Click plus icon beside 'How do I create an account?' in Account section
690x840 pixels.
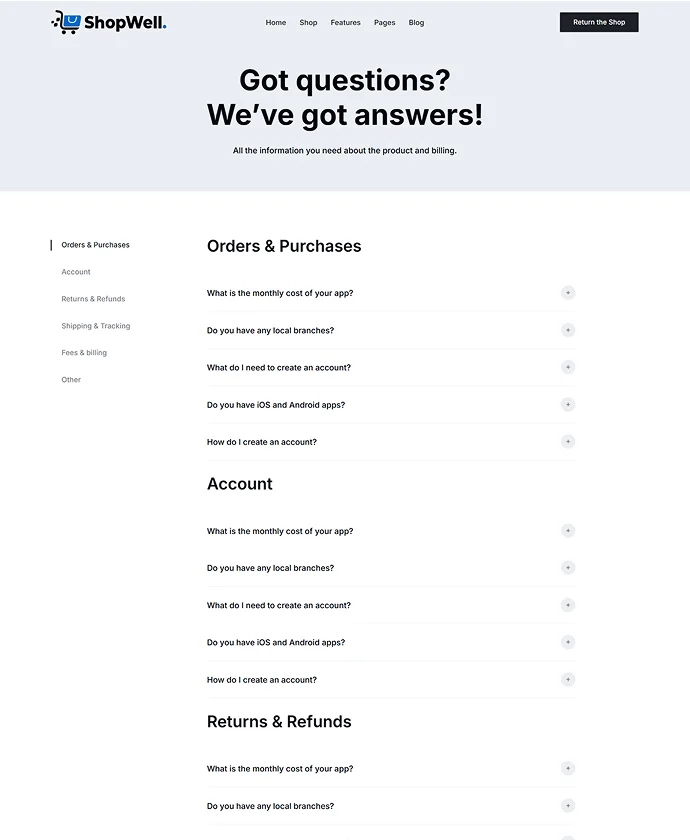pyautogui.click(x=568, y=680)
